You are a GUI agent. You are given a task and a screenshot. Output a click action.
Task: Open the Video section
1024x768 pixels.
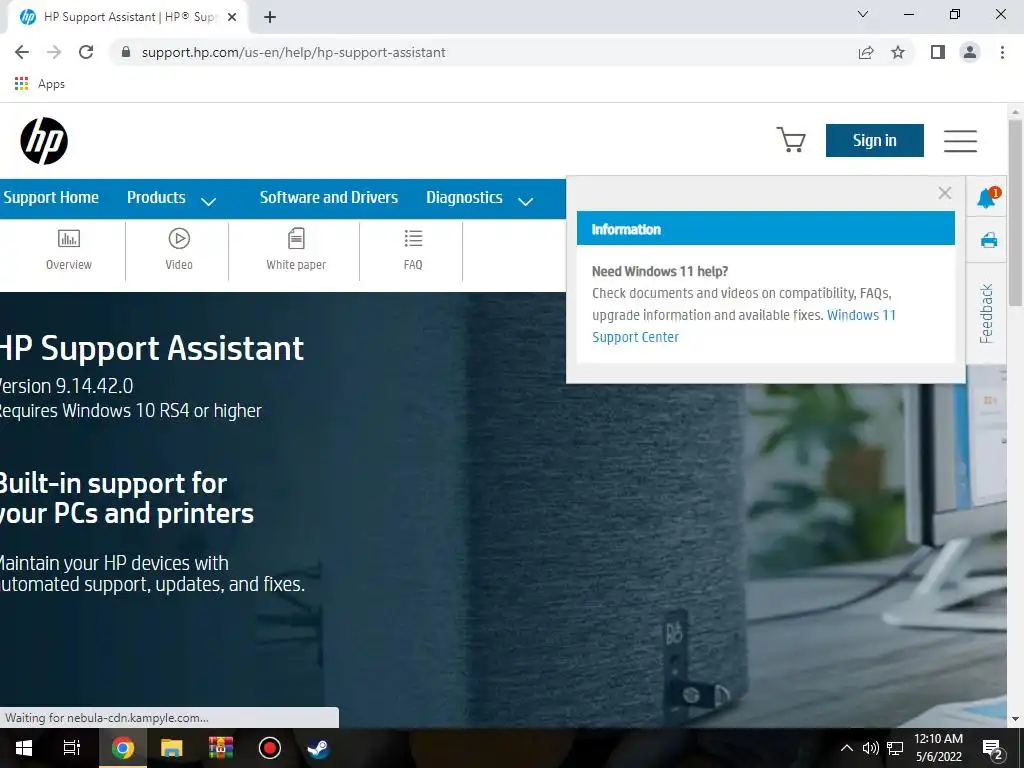[x=179, y=250]
